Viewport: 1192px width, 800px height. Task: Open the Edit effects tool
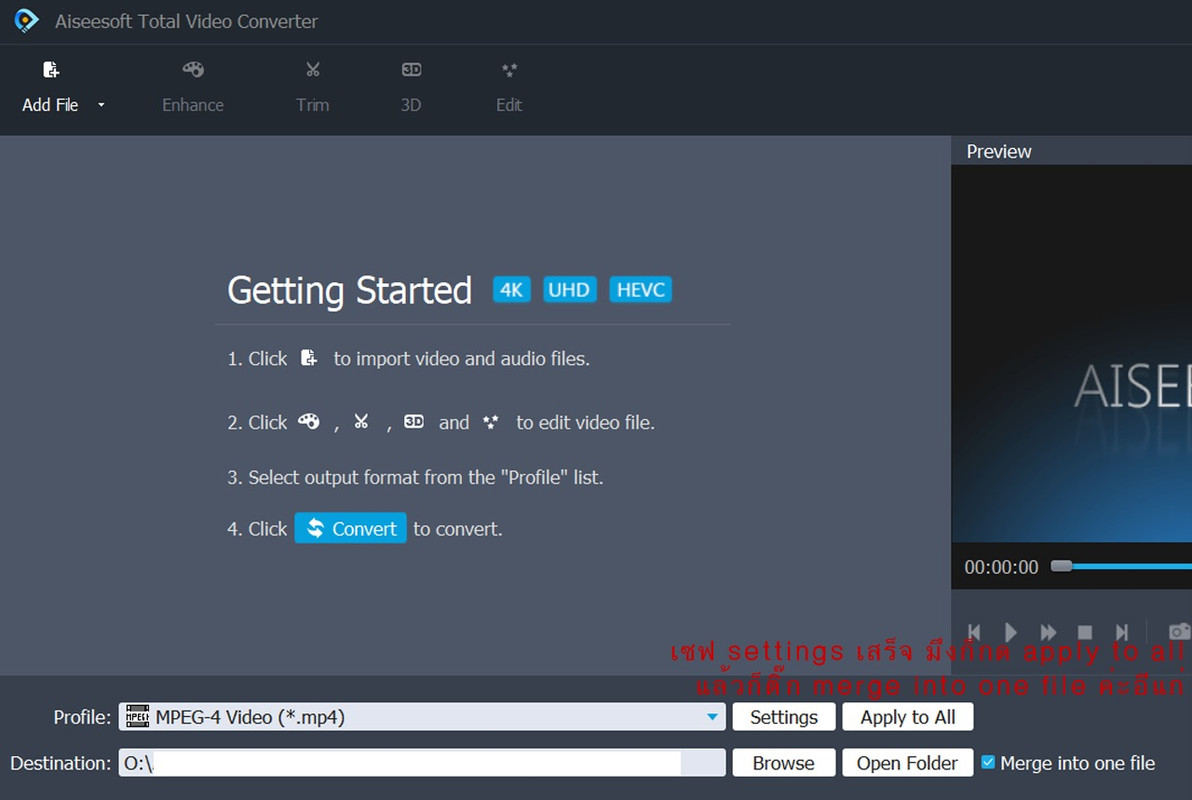509,87
